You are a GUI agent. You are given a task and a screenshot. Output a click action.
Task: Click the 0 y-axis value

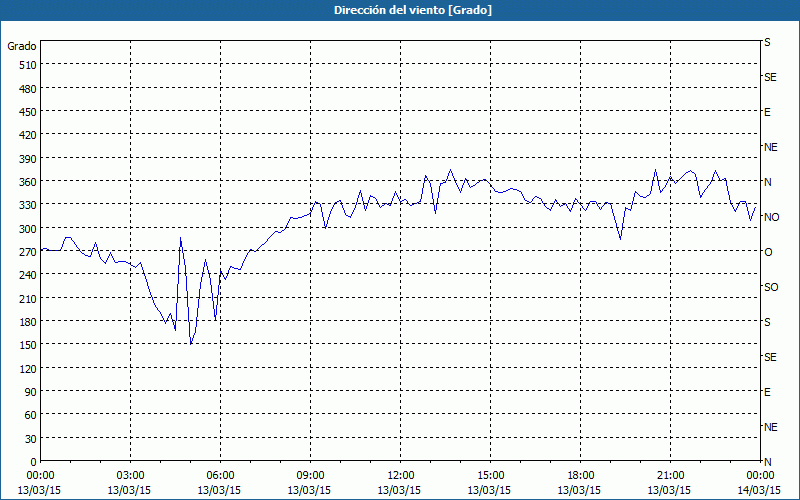[34, 462]
